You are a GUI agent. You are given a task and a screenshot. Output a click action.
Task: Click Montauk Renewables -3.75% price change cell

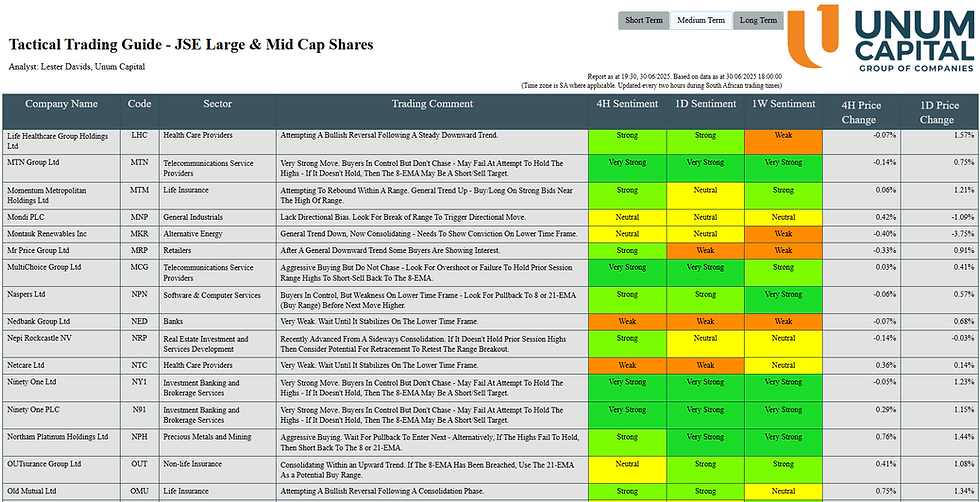coord(939,234)
